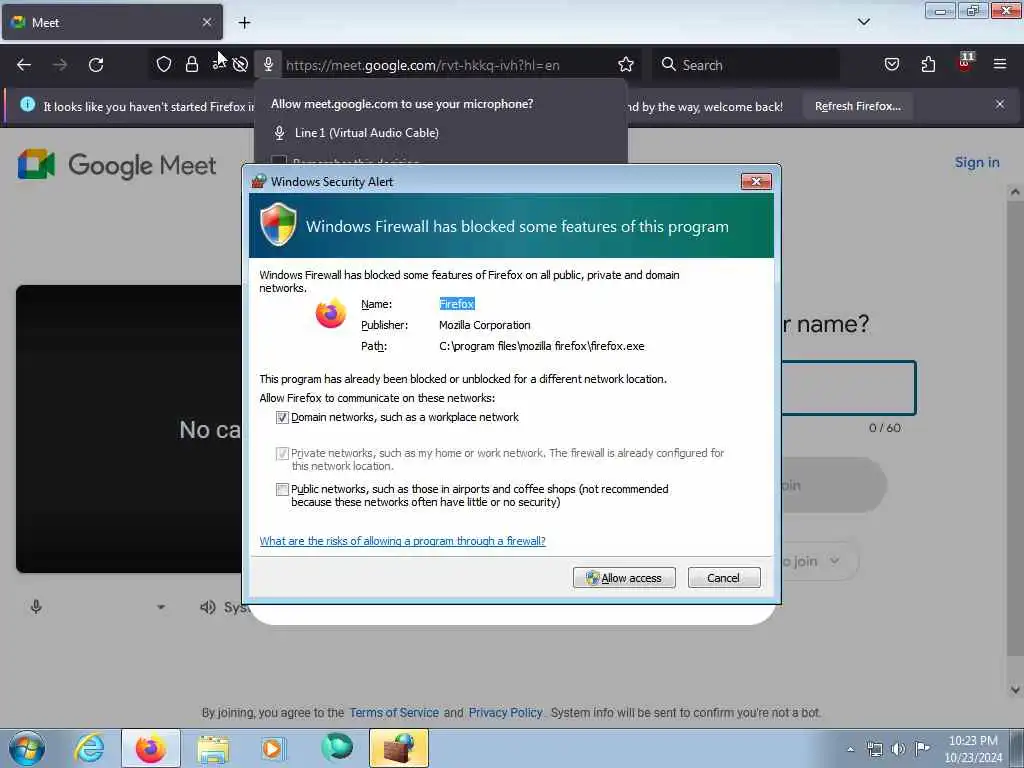Viewport: 1024px width, 768px height.
Task: Toggle Private networks checkbox
Action: (282, 453)
